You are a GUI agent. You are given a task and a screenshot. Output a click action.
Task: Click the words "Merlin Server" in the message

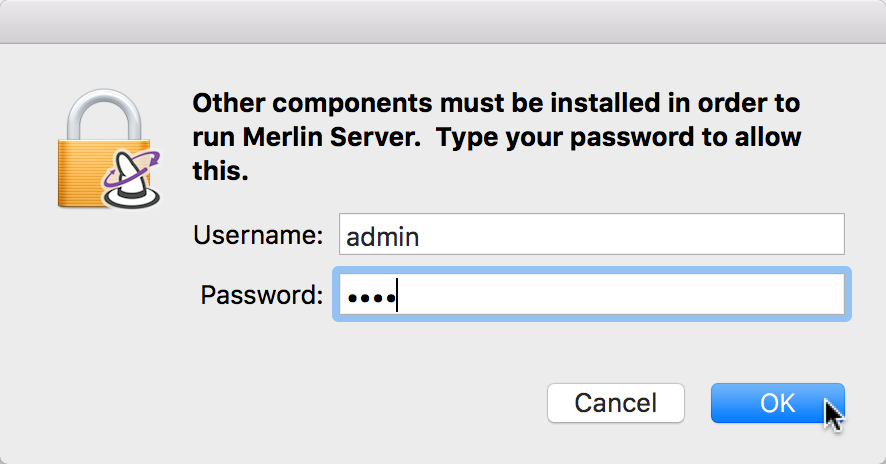(x=332, y=137)
